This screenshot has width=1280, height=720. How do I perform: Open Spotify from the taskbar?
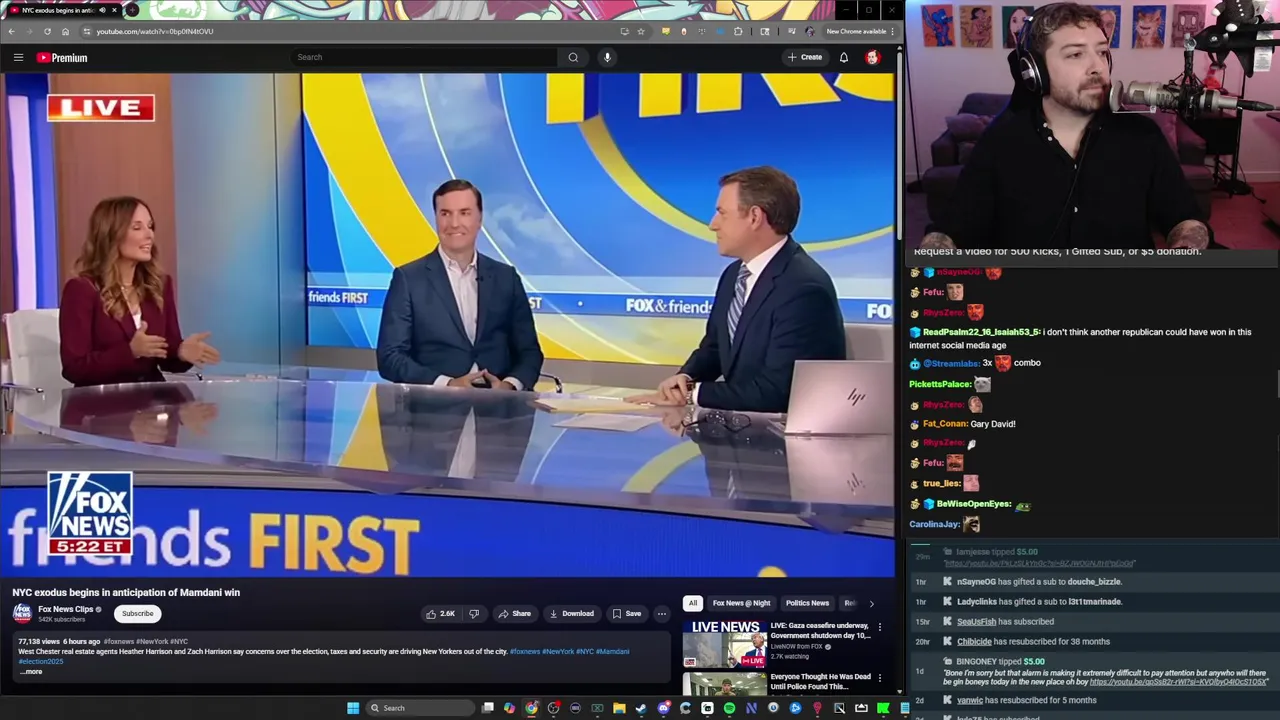point(729,708)
